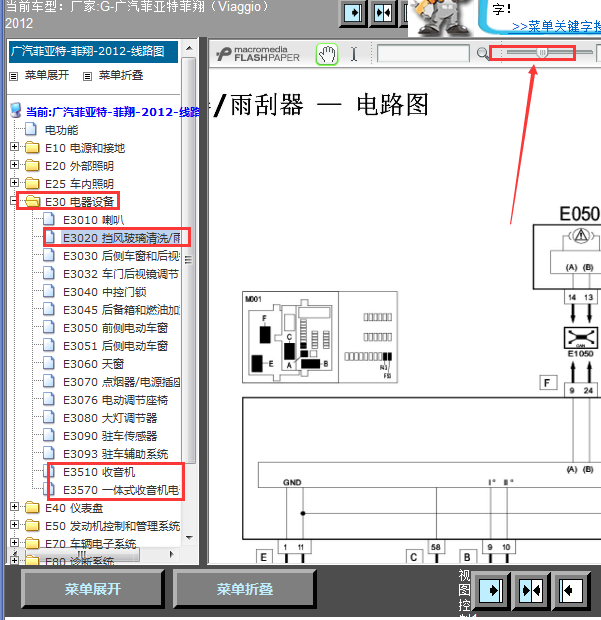
Task: Click the small 菜单展开 list icon
Action: click(14, 76)
